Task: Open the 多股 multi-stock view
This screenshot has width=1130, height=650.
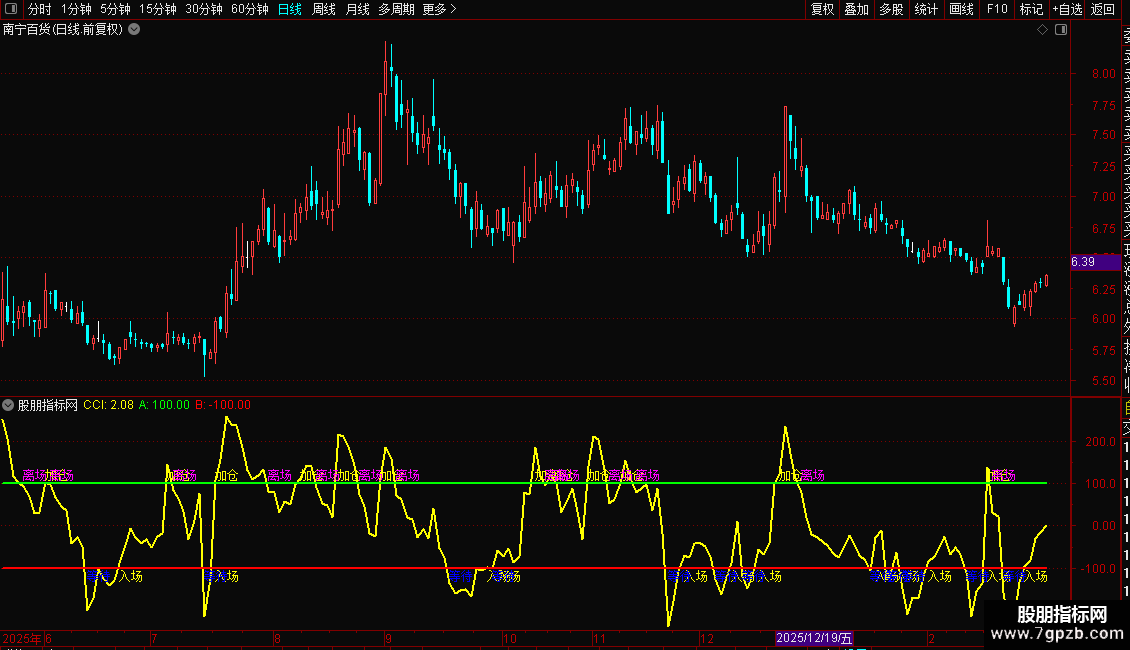Action: coord(891,9)
